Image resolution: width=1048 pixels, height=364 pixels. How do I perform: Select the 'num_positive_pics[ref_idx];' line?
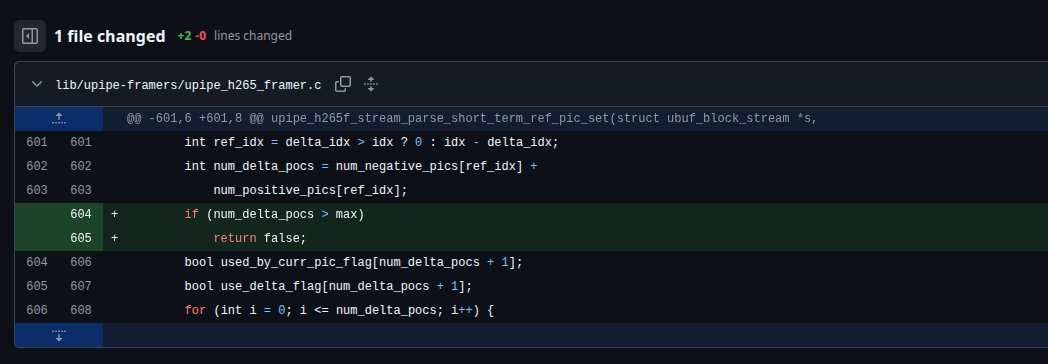310,190
